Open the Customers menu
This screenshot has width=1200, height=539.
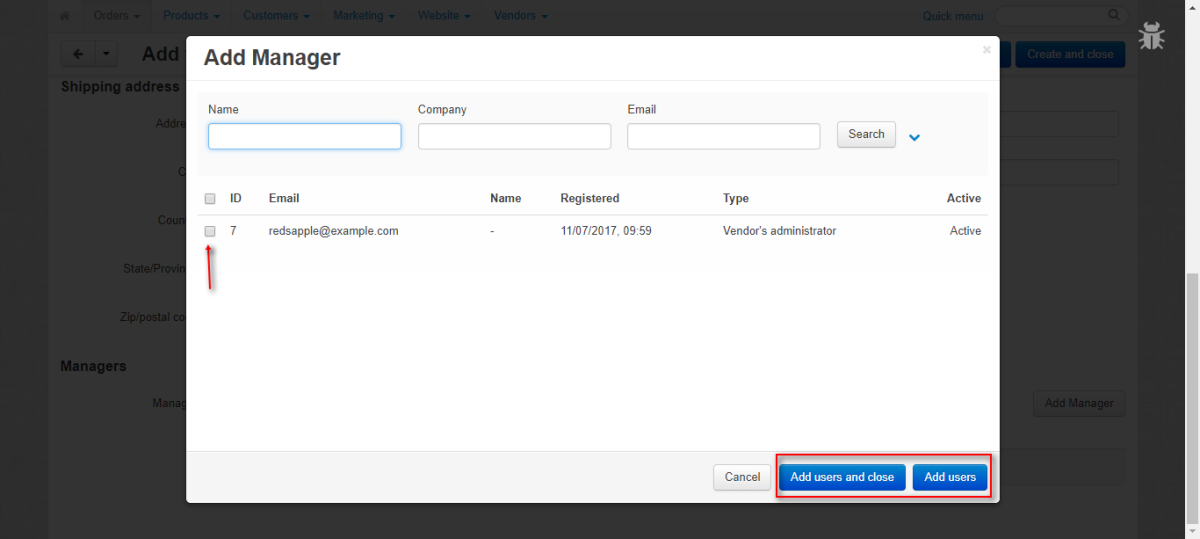(x=276, y=16)
